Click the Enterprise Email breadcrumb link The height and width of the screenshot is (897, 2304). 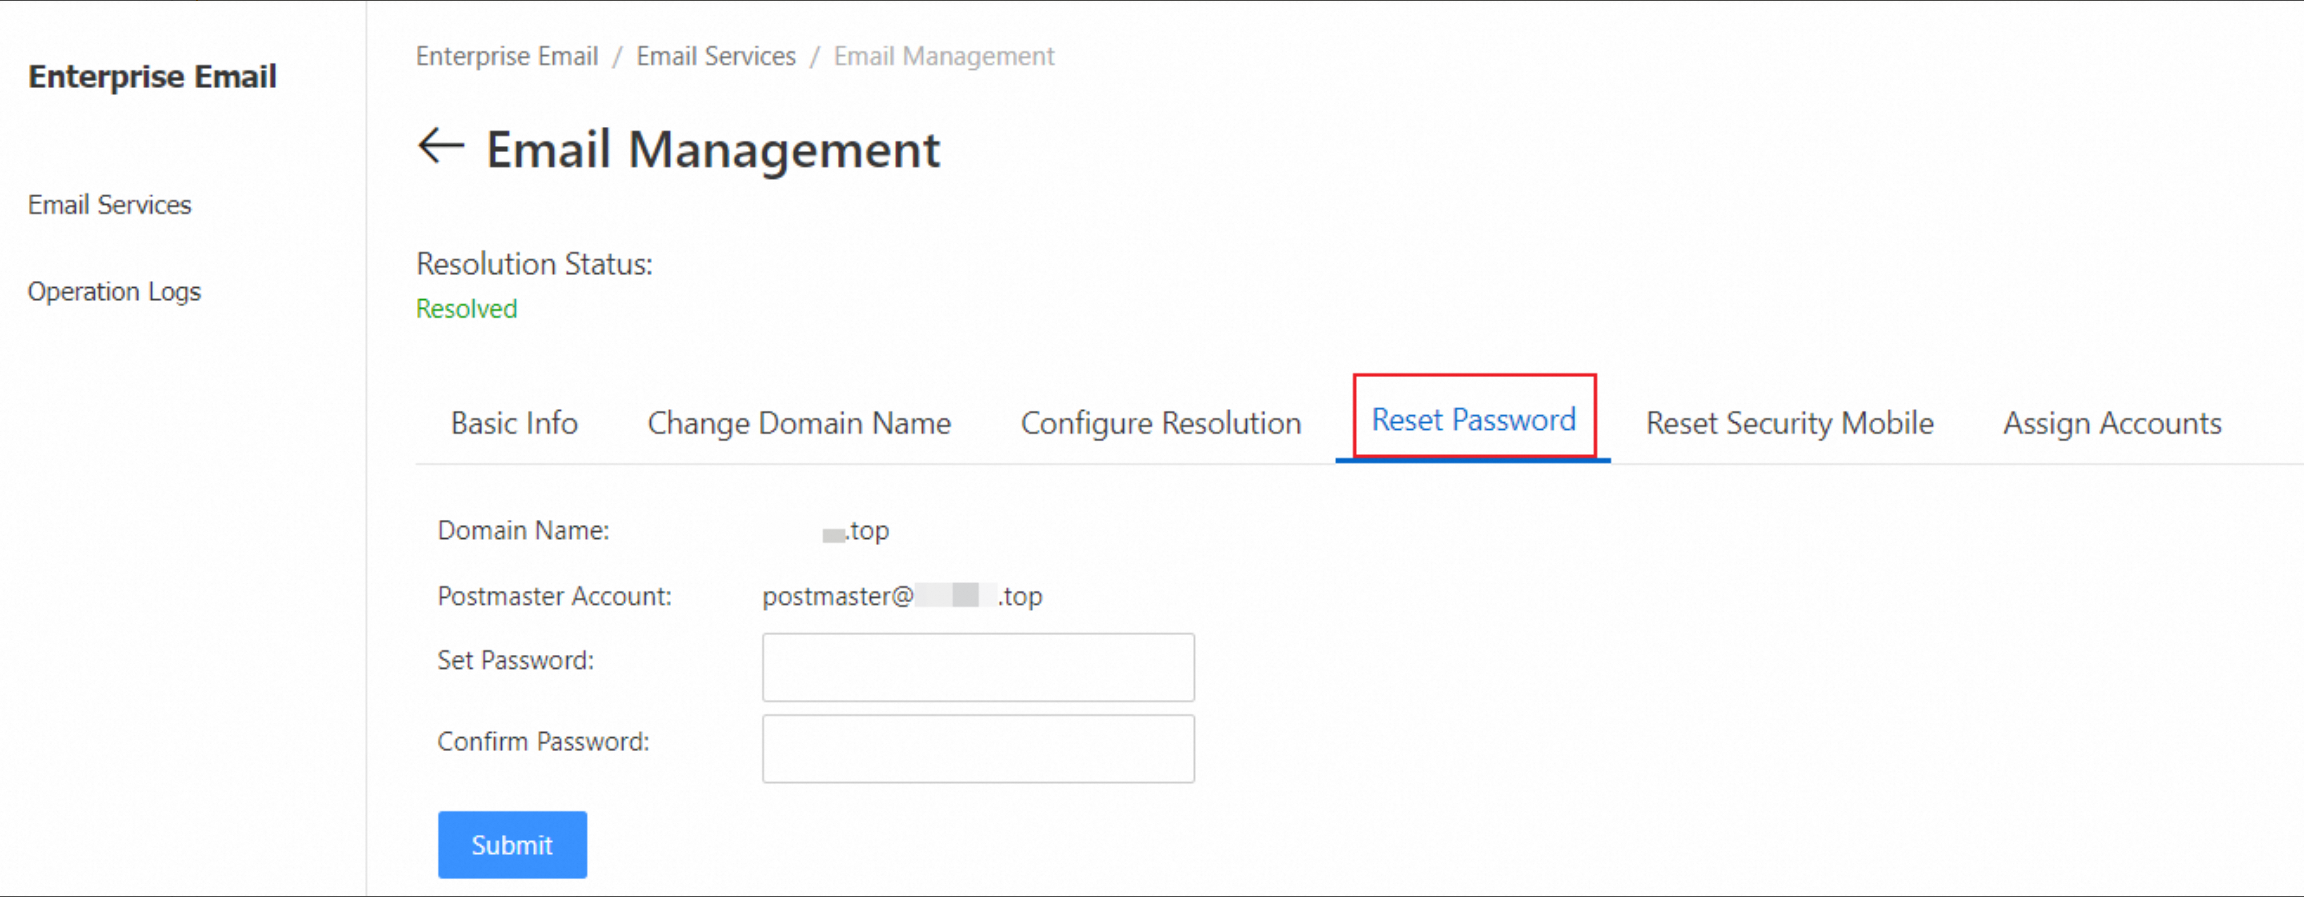click(x=507, y=56)
